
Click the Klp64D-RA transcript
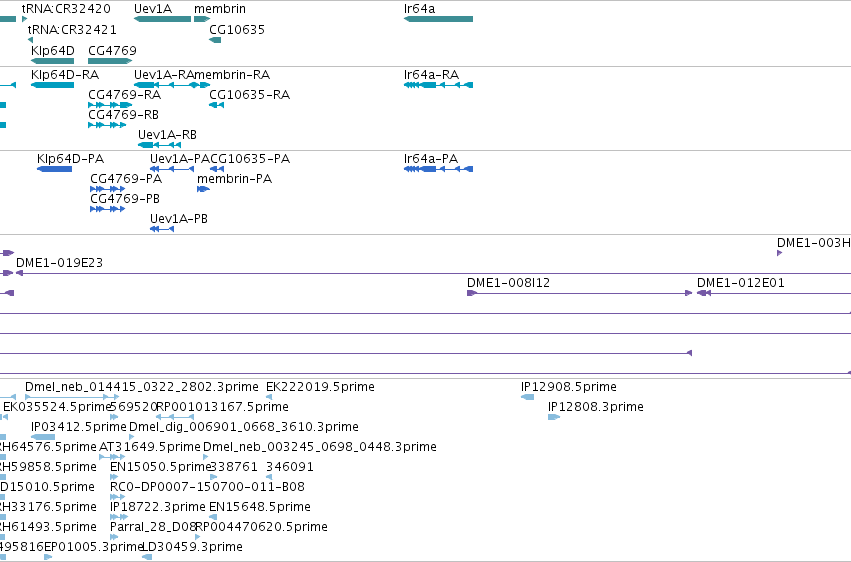[53, 85]
